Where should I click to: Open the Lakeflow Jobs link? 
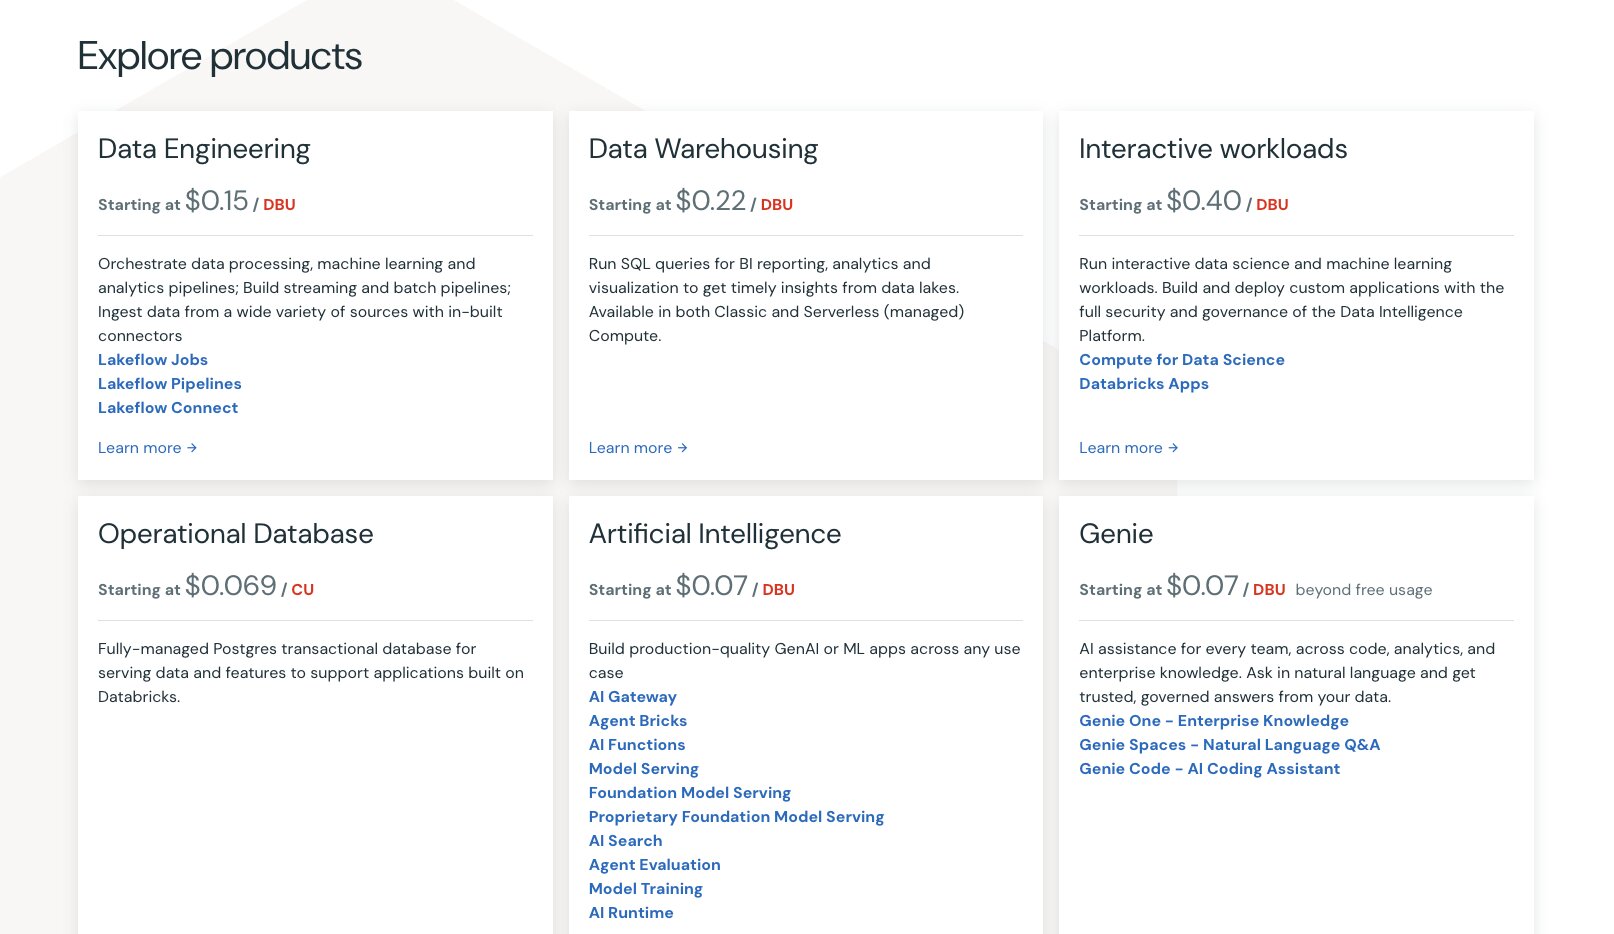tap(153, 360)
